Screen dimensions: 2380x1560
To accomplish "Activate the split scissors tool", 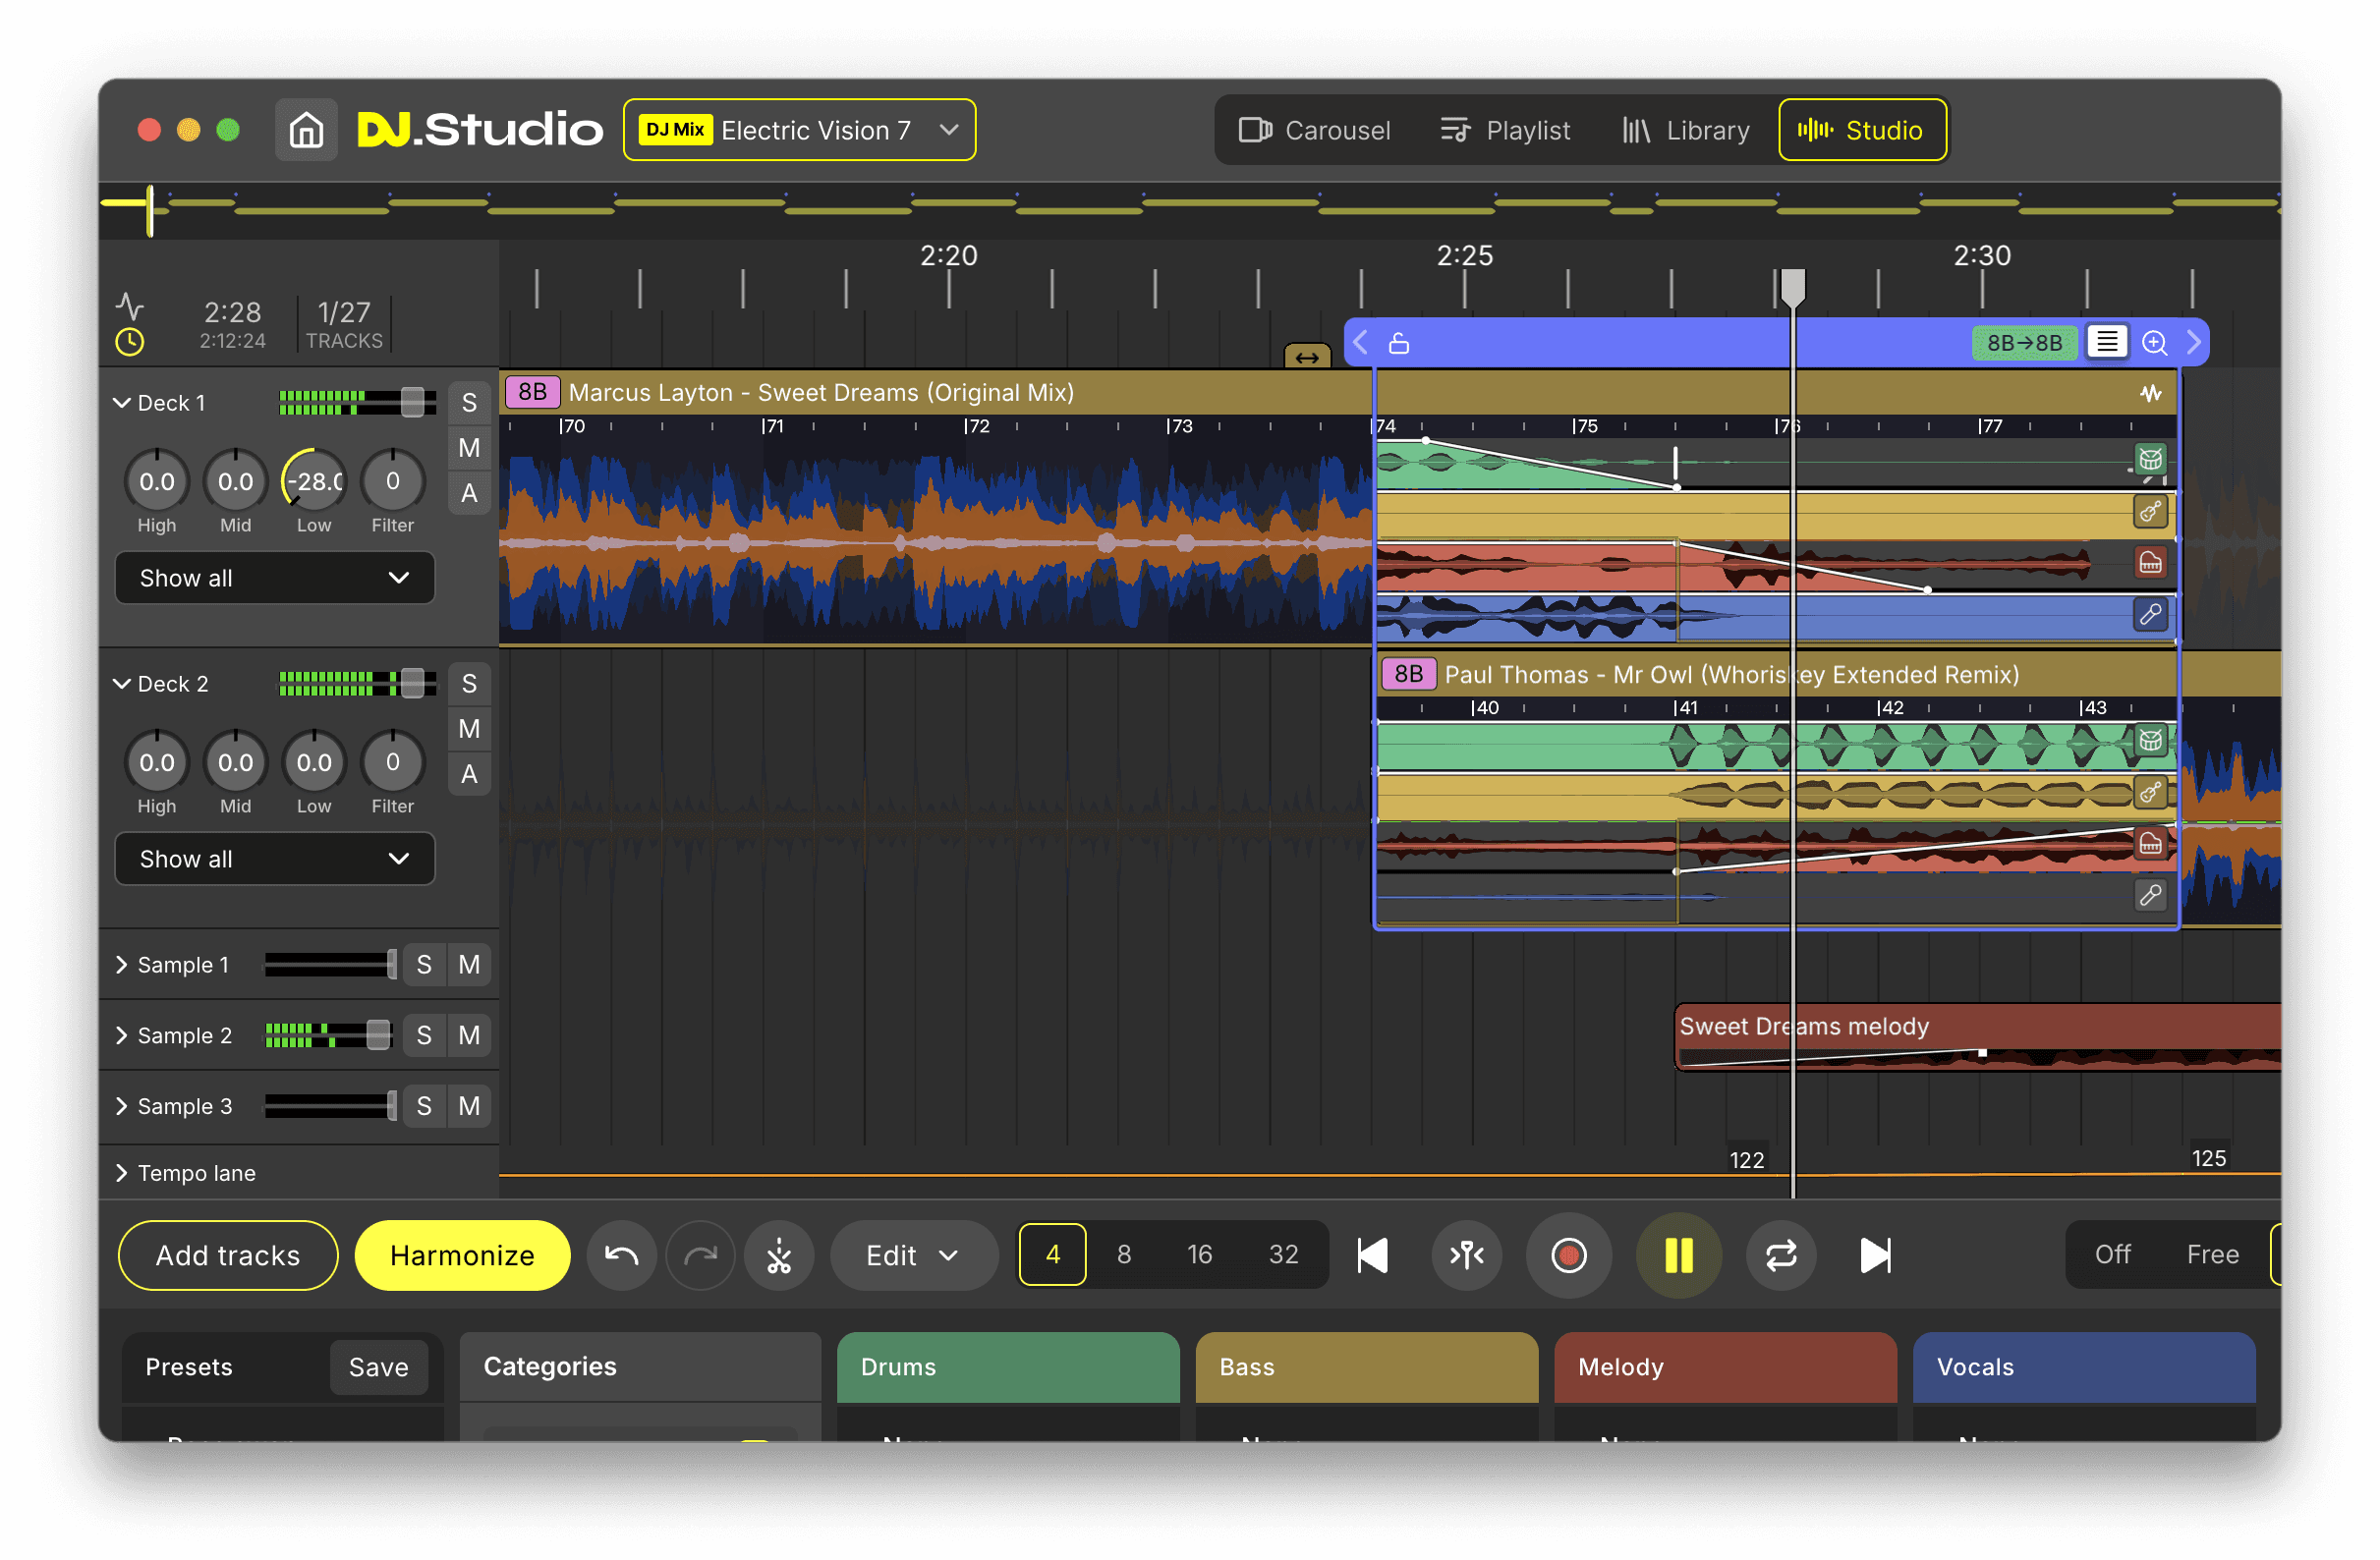I will 779,1255.
